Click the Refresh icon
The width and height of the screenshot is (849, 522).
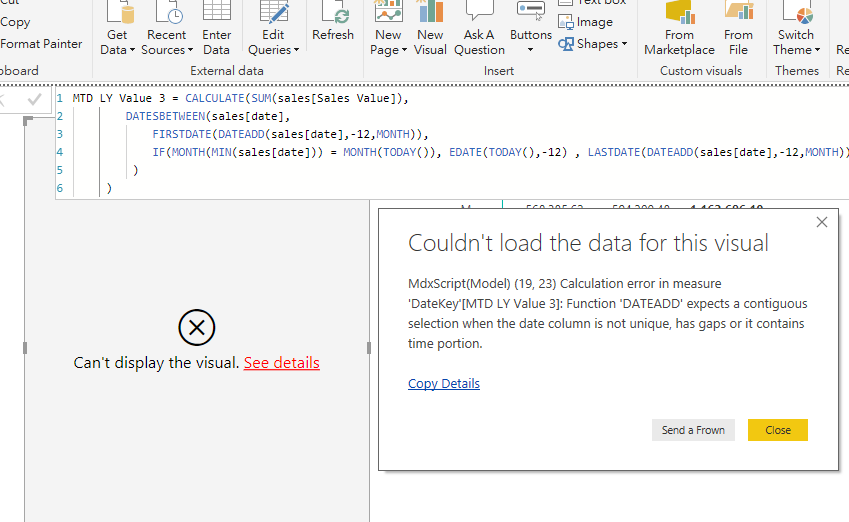pyautogui.click(x=336, y=12)
